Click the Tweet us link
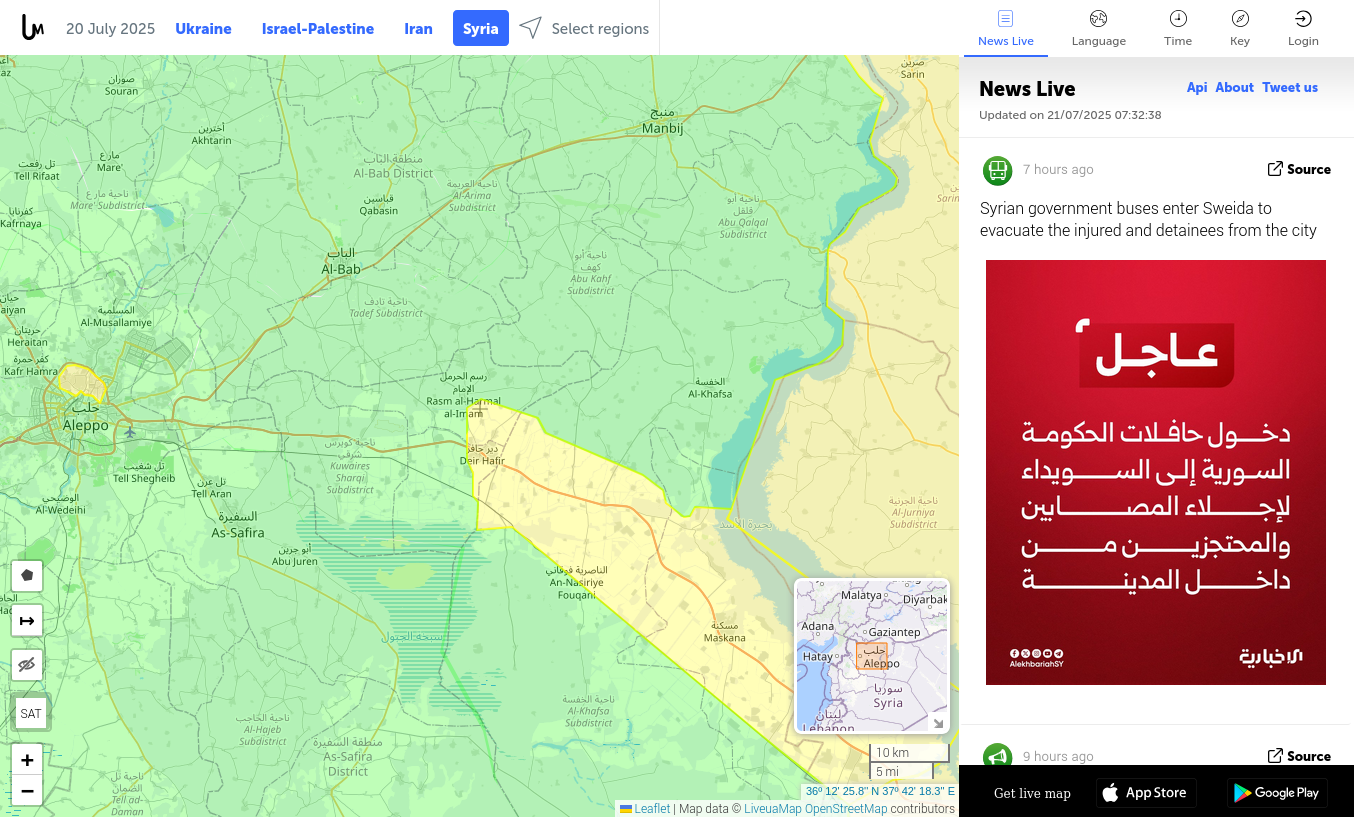 pyautogui.click(x=1290, y=88)
